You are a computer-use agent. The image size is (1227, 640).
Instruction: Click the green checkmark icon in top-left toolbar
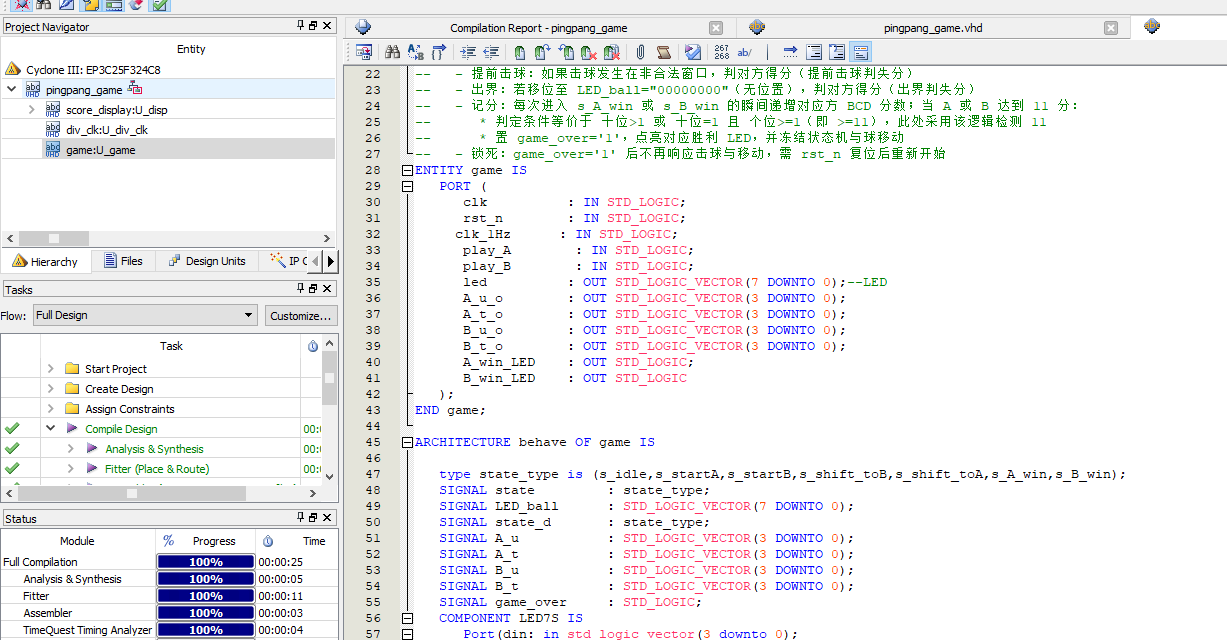click(x=160, y=4)
